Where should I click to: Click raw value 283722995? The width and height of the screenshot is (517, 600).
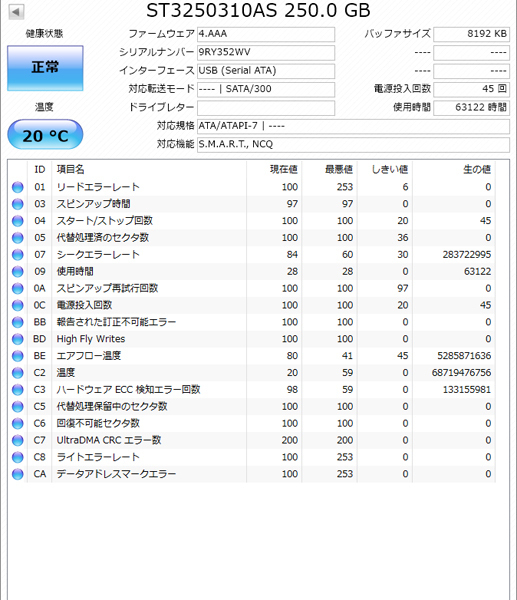pos(466,254)
